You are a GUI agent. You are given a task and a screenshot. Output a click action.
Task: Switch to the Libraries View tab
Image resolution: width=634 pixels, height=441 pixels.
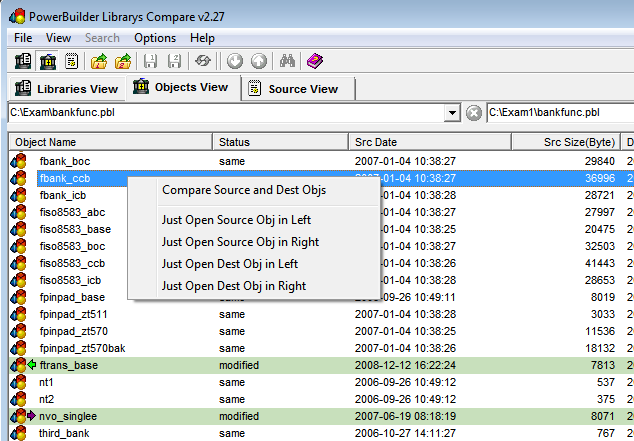tap(67, 89)
